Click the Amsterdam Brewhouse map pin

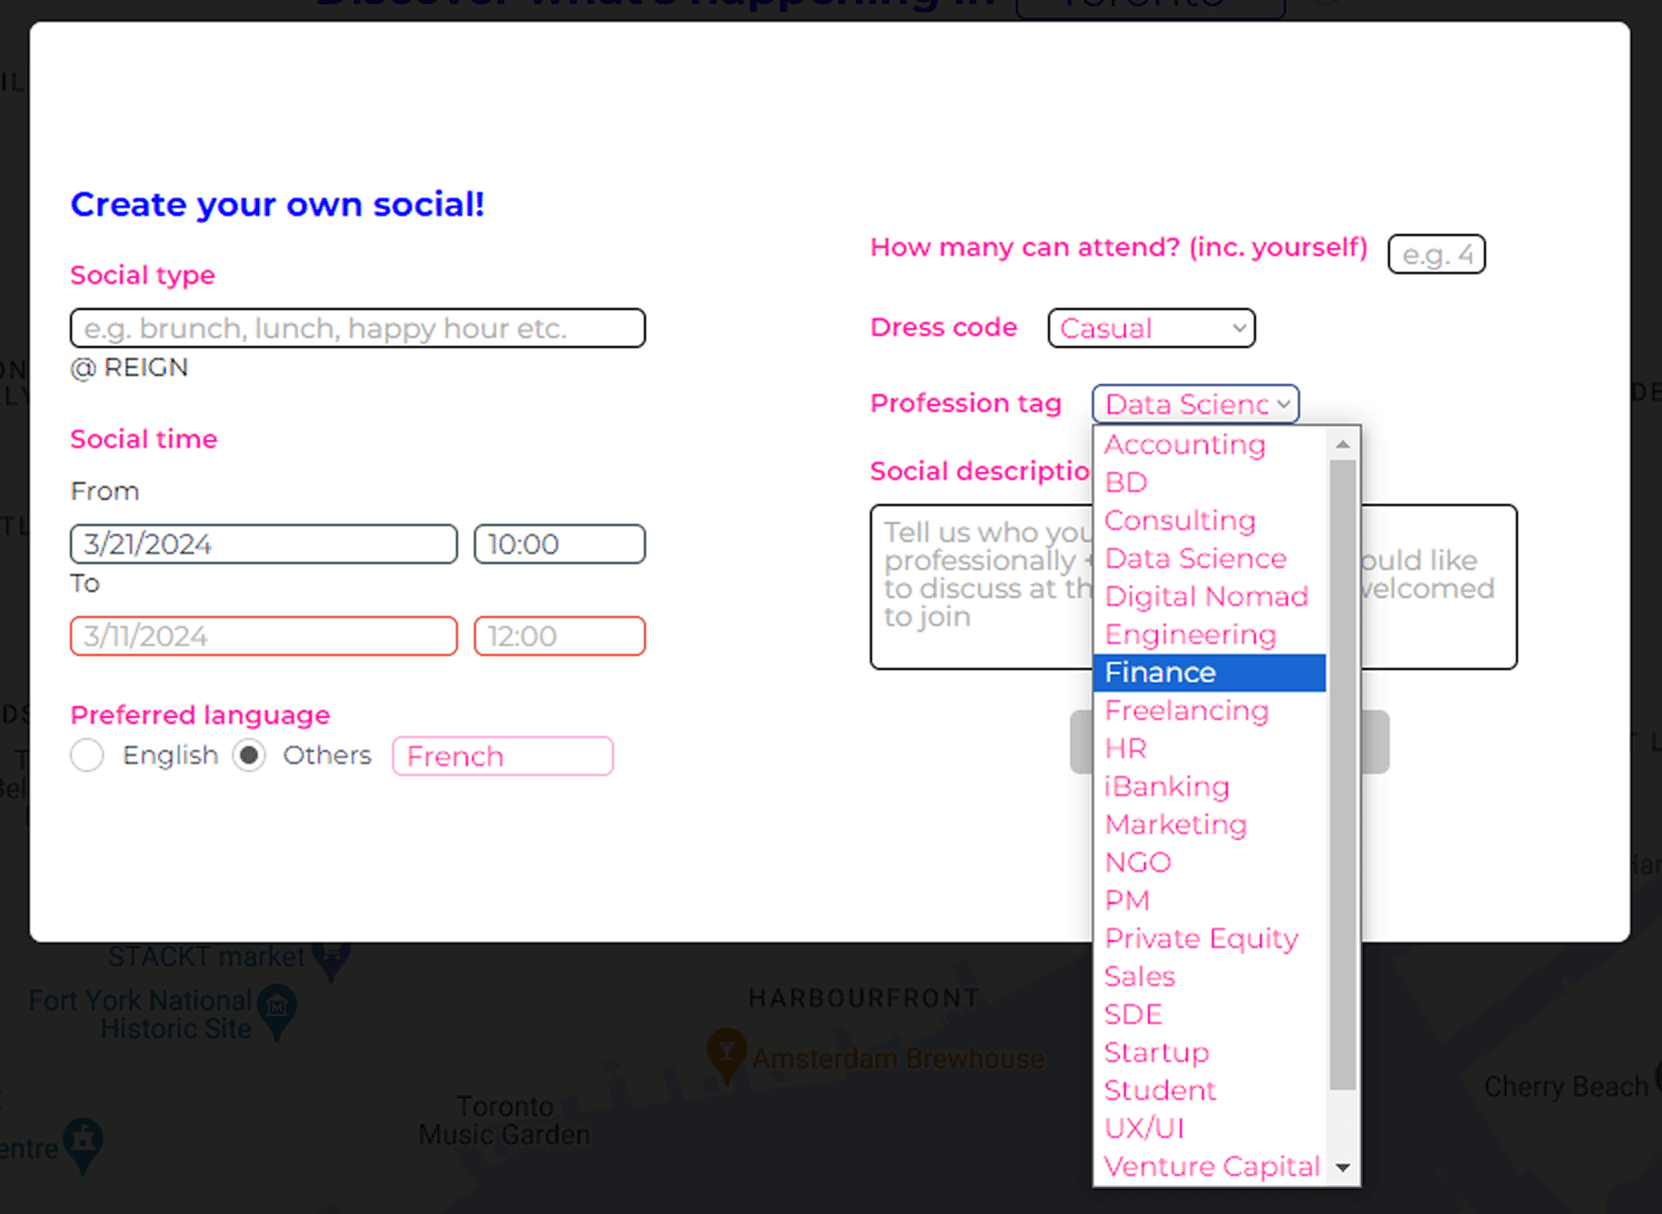[727, 1056]
